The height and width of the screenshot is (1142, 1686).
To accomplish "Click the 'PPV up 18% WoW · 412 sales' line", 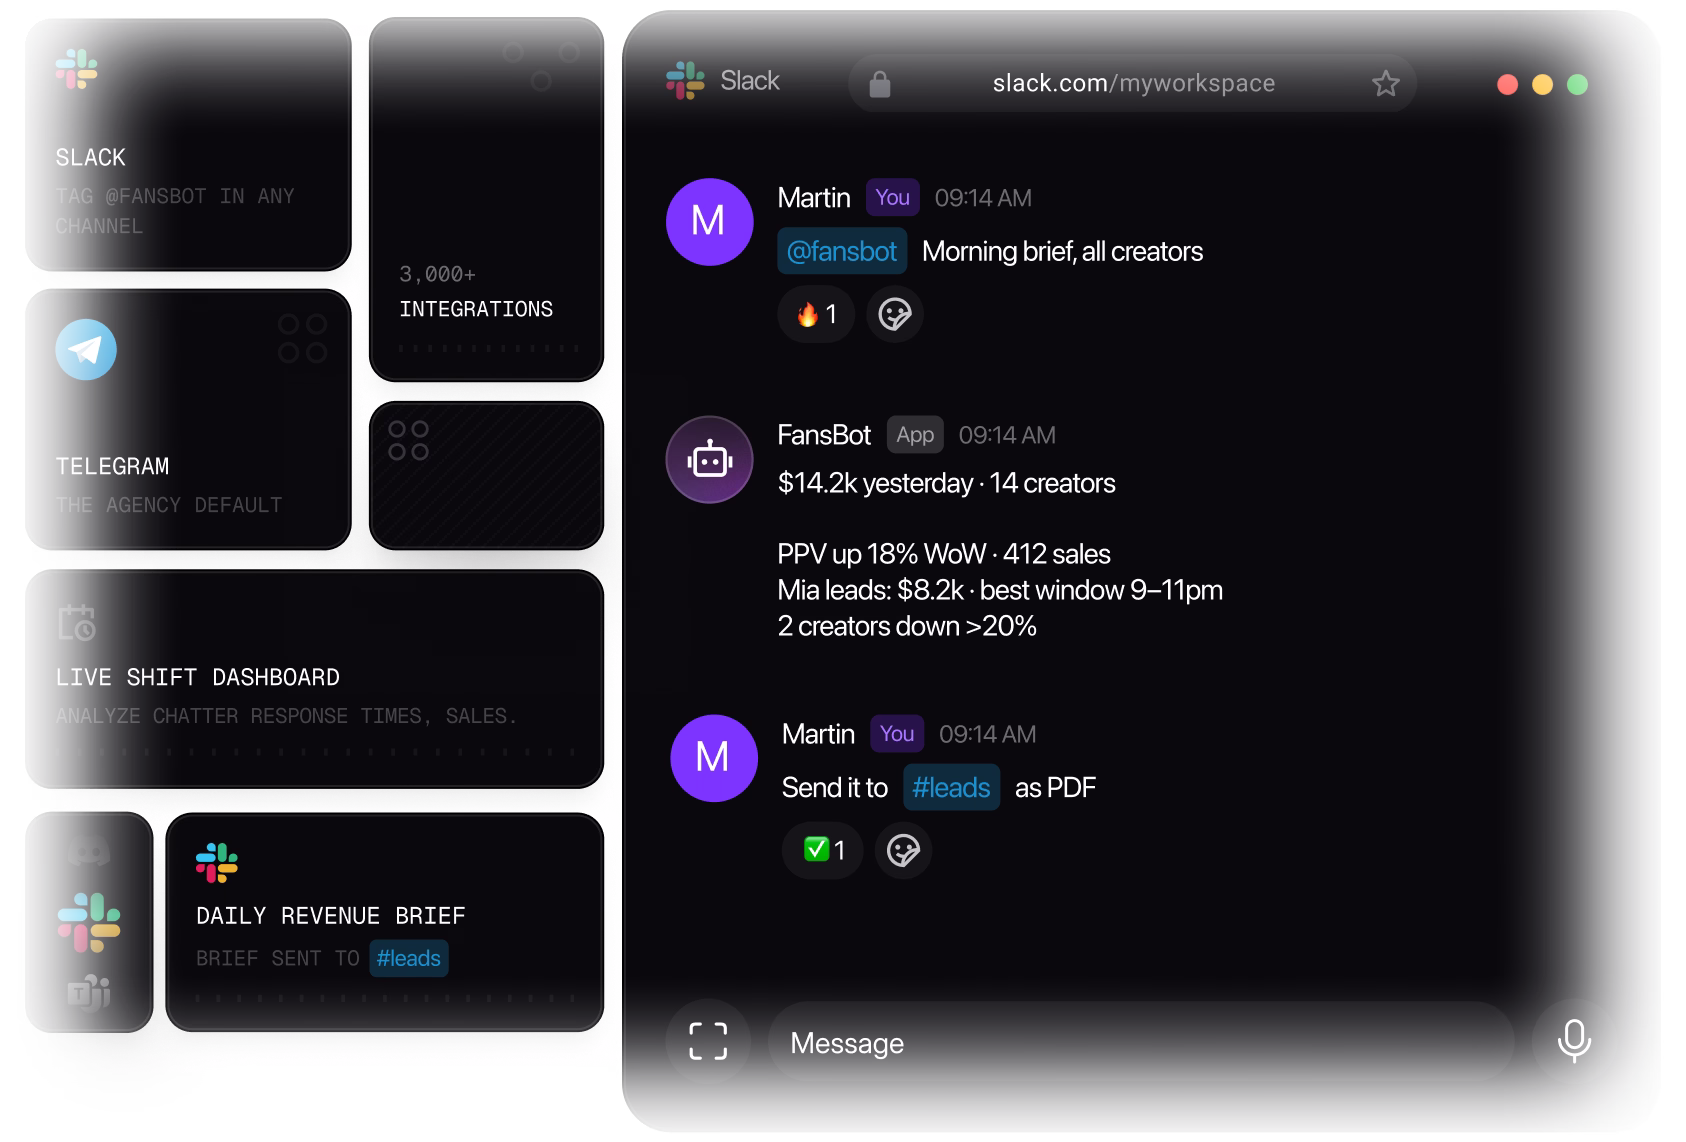I will [944, 554].
